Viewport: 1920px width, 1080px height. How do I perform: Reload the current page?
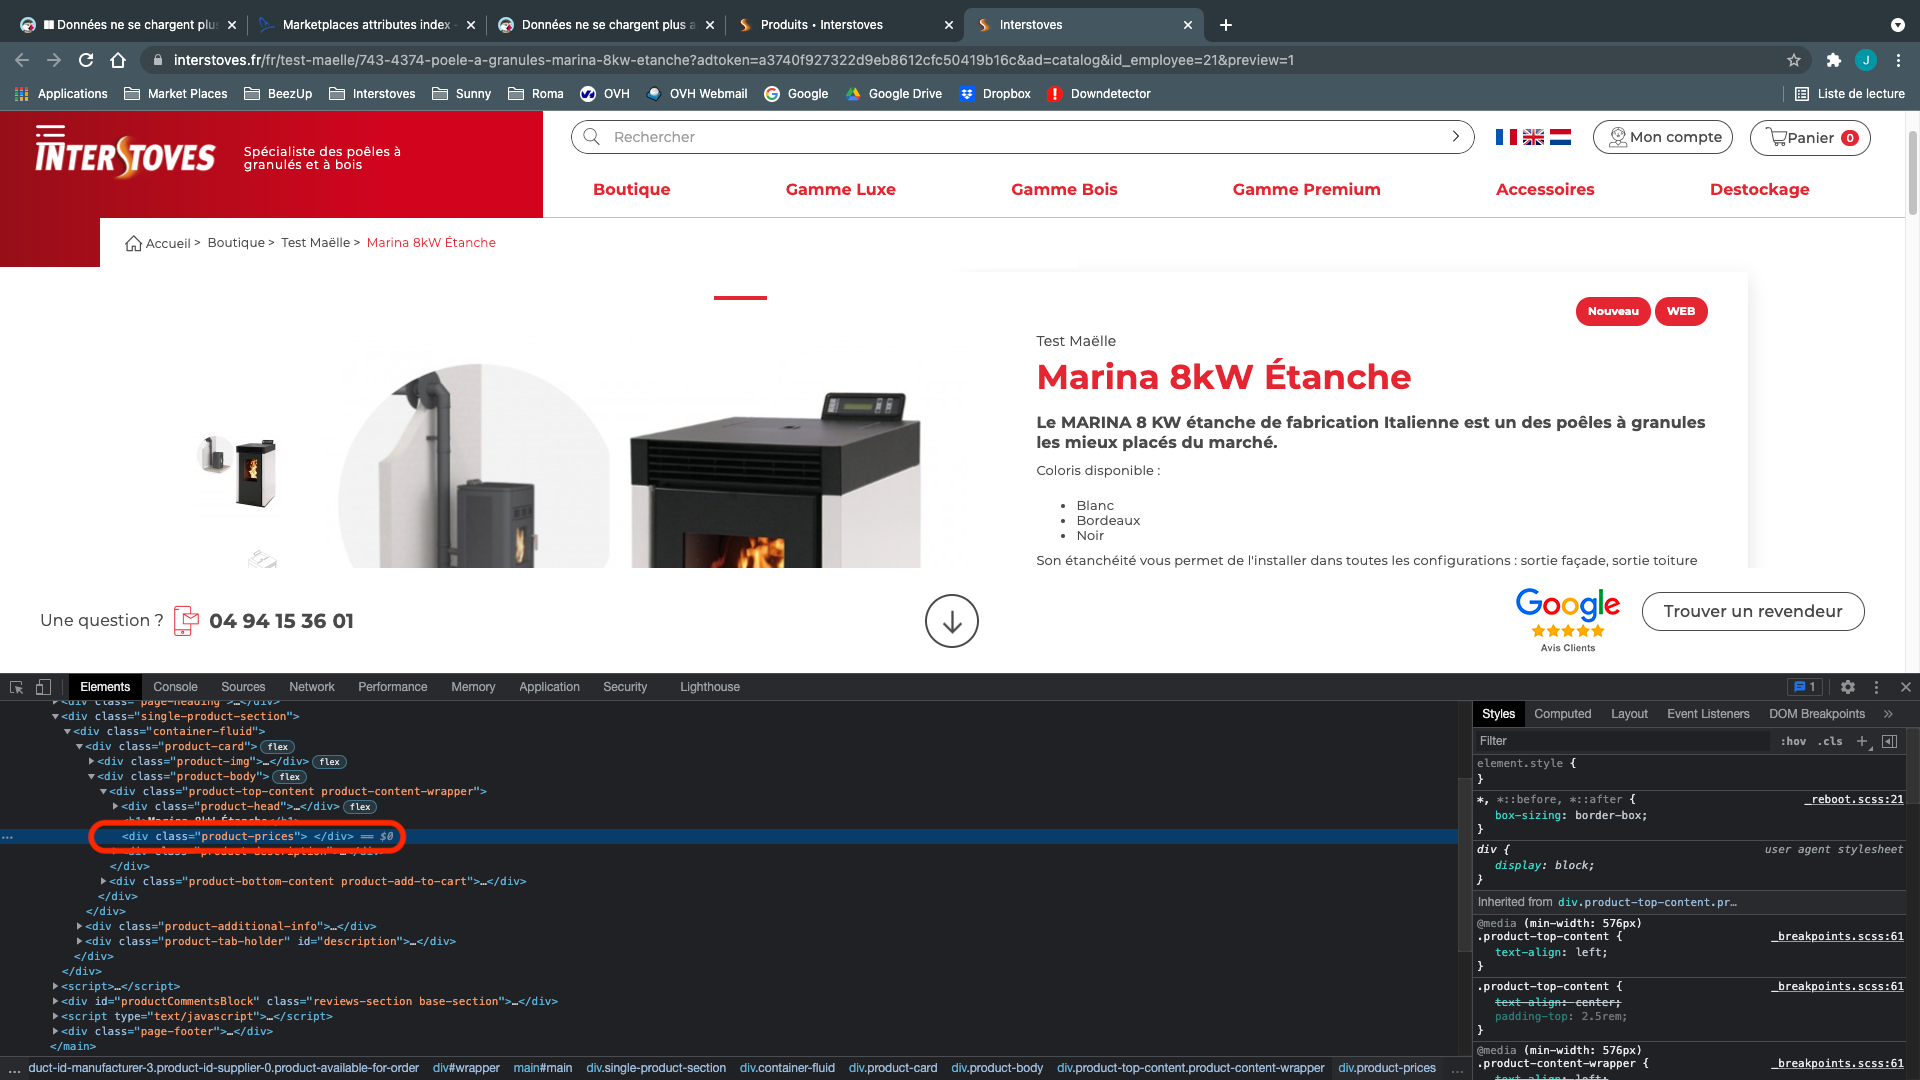point(86,60)
